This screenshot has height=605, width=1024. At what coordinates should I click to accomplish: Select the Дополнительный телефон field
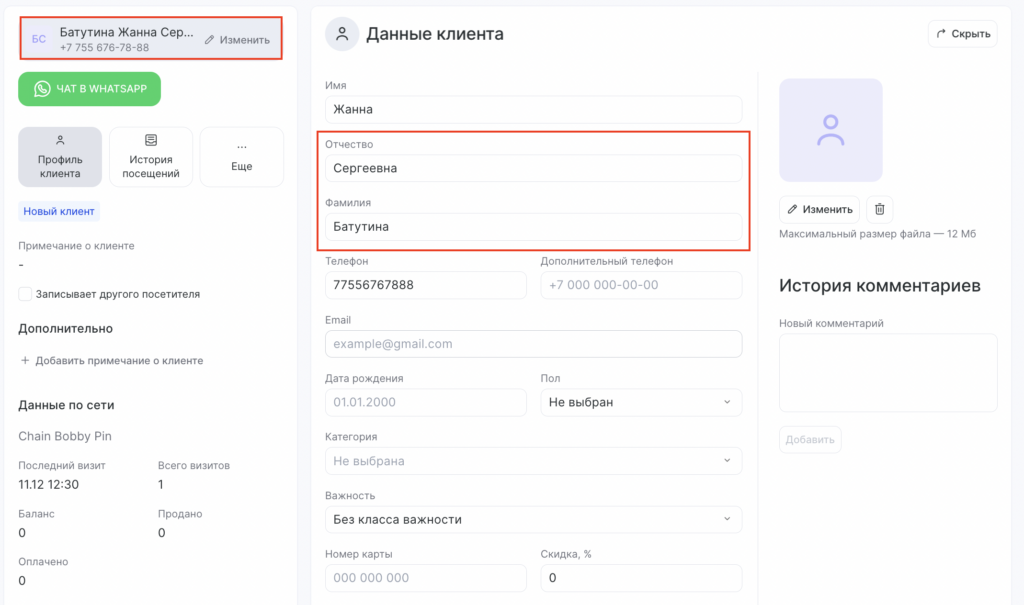tap(640, 285)
